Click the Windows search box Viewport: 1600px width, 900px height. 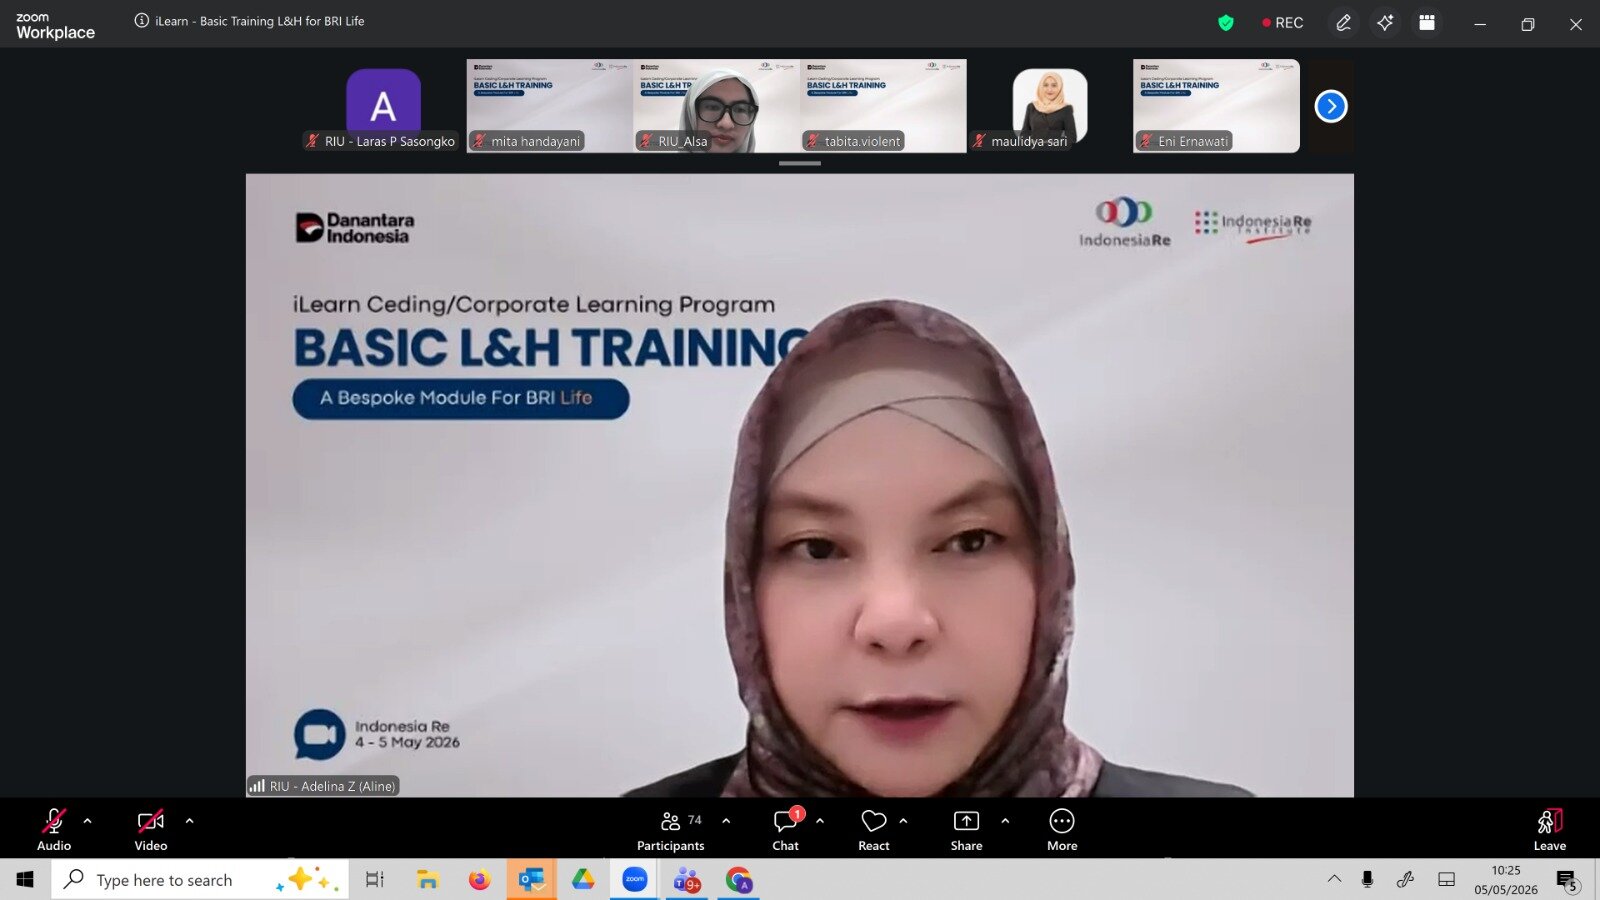click(x=200, y=879)
